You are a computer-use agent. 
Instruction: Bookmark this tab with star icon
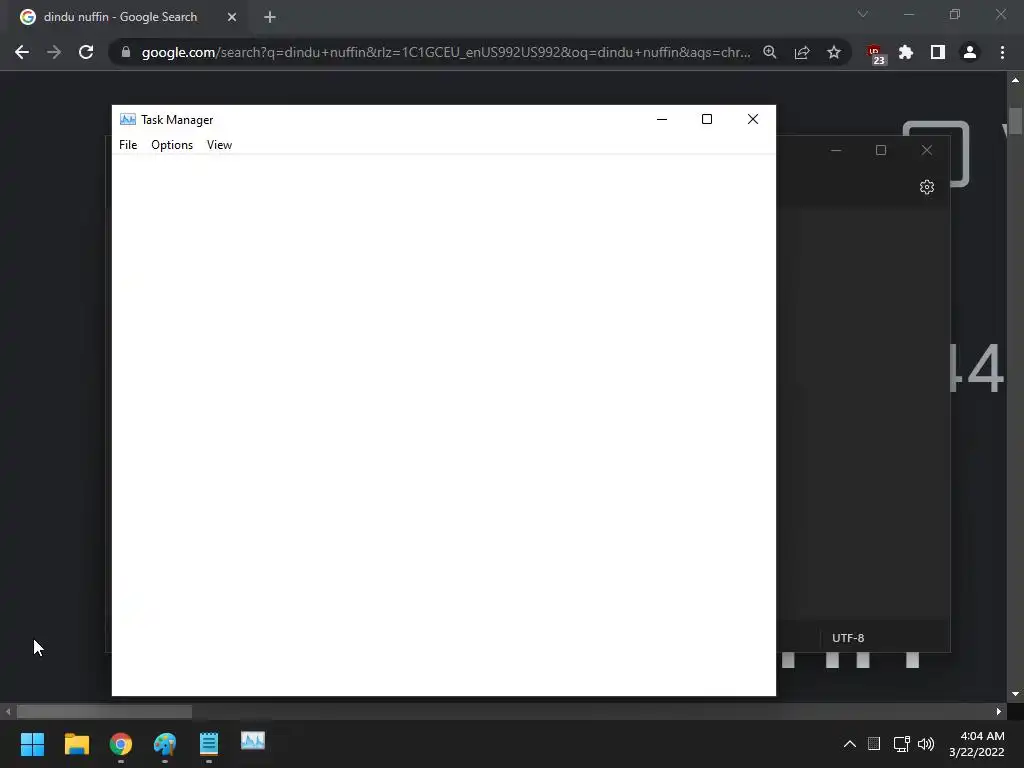pyautogui.click(x=834, y=52)
